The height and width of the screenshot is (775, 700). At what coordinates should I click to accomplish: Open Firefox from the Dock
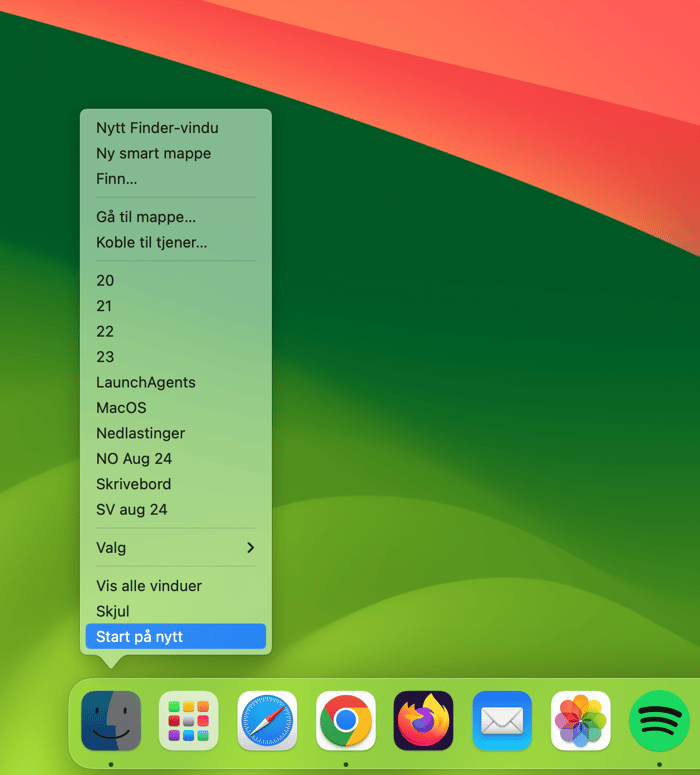coord(423,720)
